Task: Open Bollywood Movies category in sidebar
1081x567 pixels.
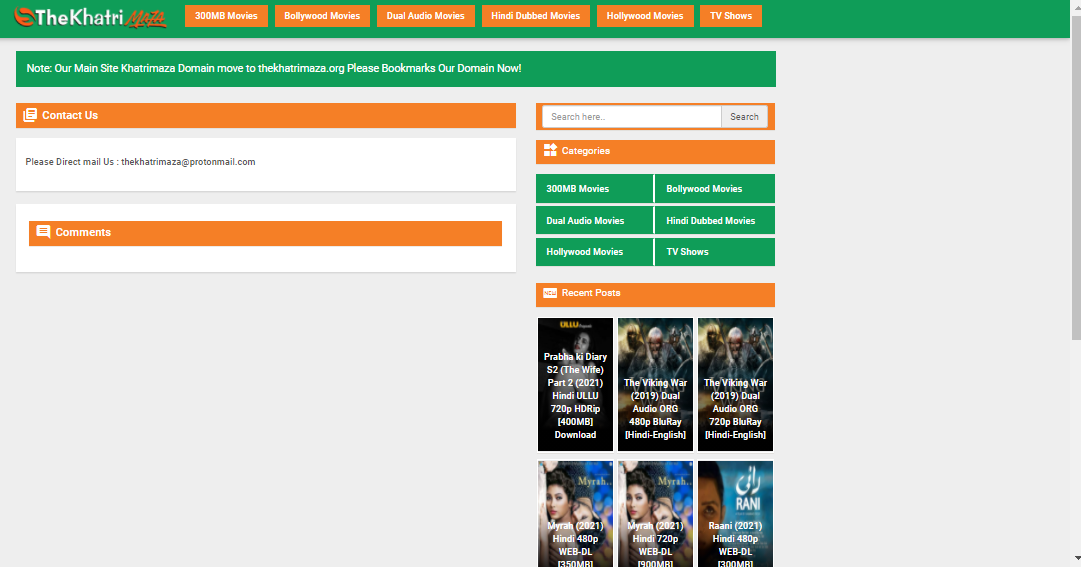Action: click(x=715, y=188)
